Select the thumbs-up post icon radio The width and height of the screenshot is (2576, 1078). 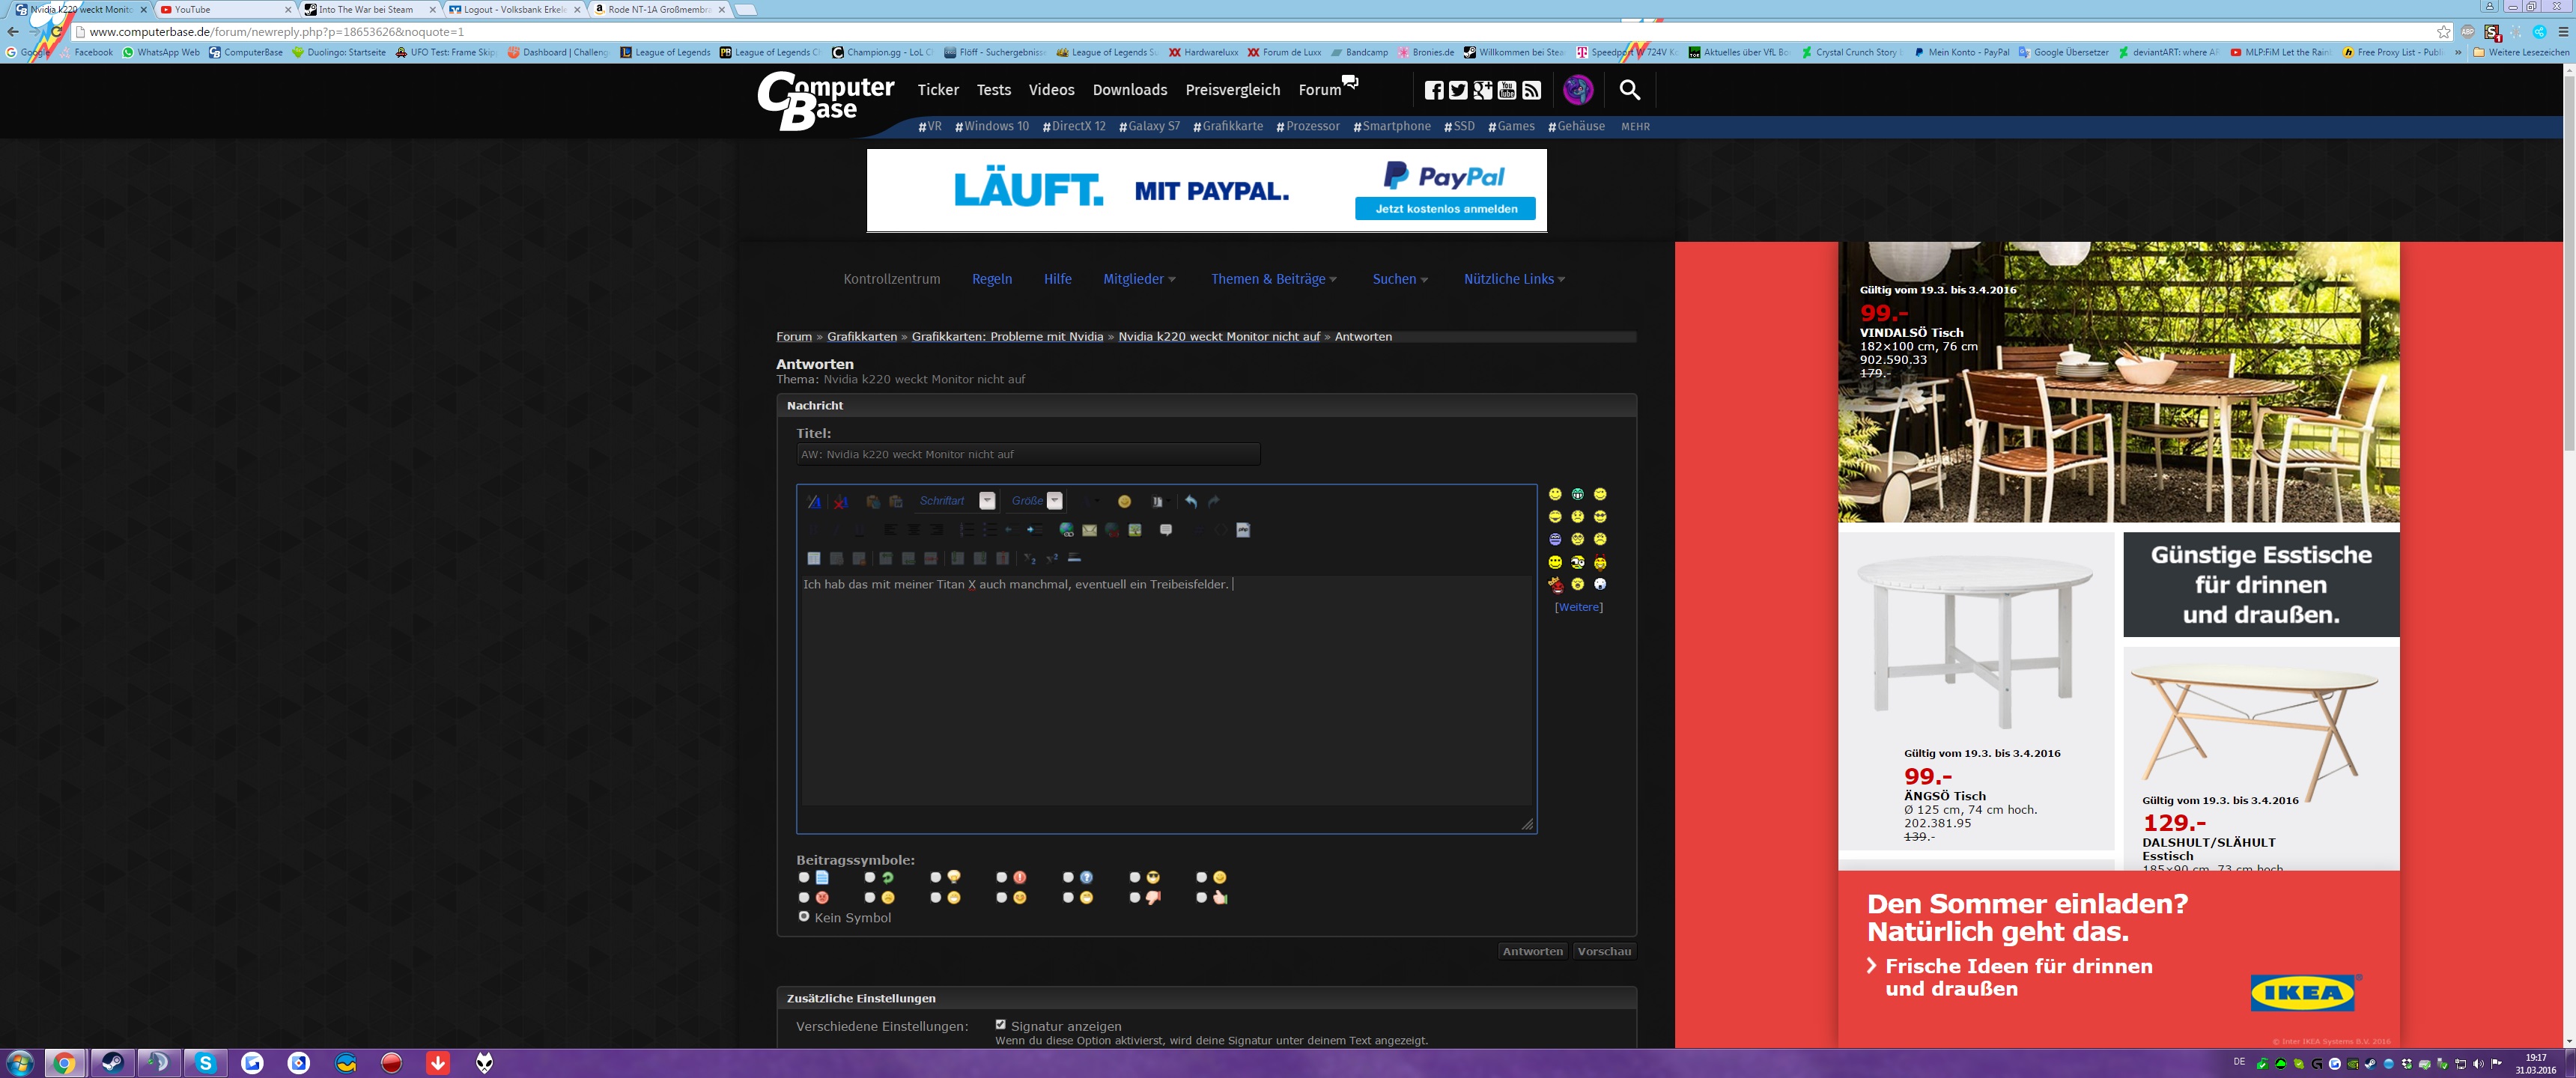pos(1201,898)
